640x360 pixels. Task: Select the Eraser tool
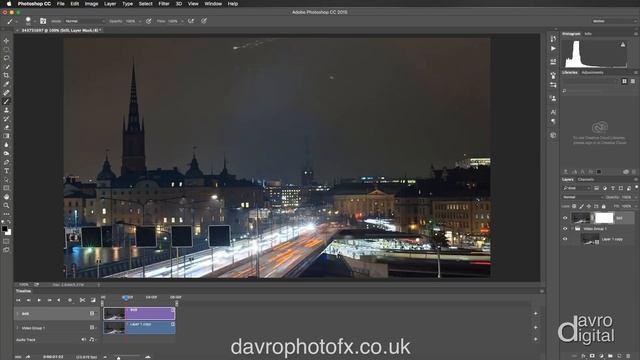tap(6, 127)
